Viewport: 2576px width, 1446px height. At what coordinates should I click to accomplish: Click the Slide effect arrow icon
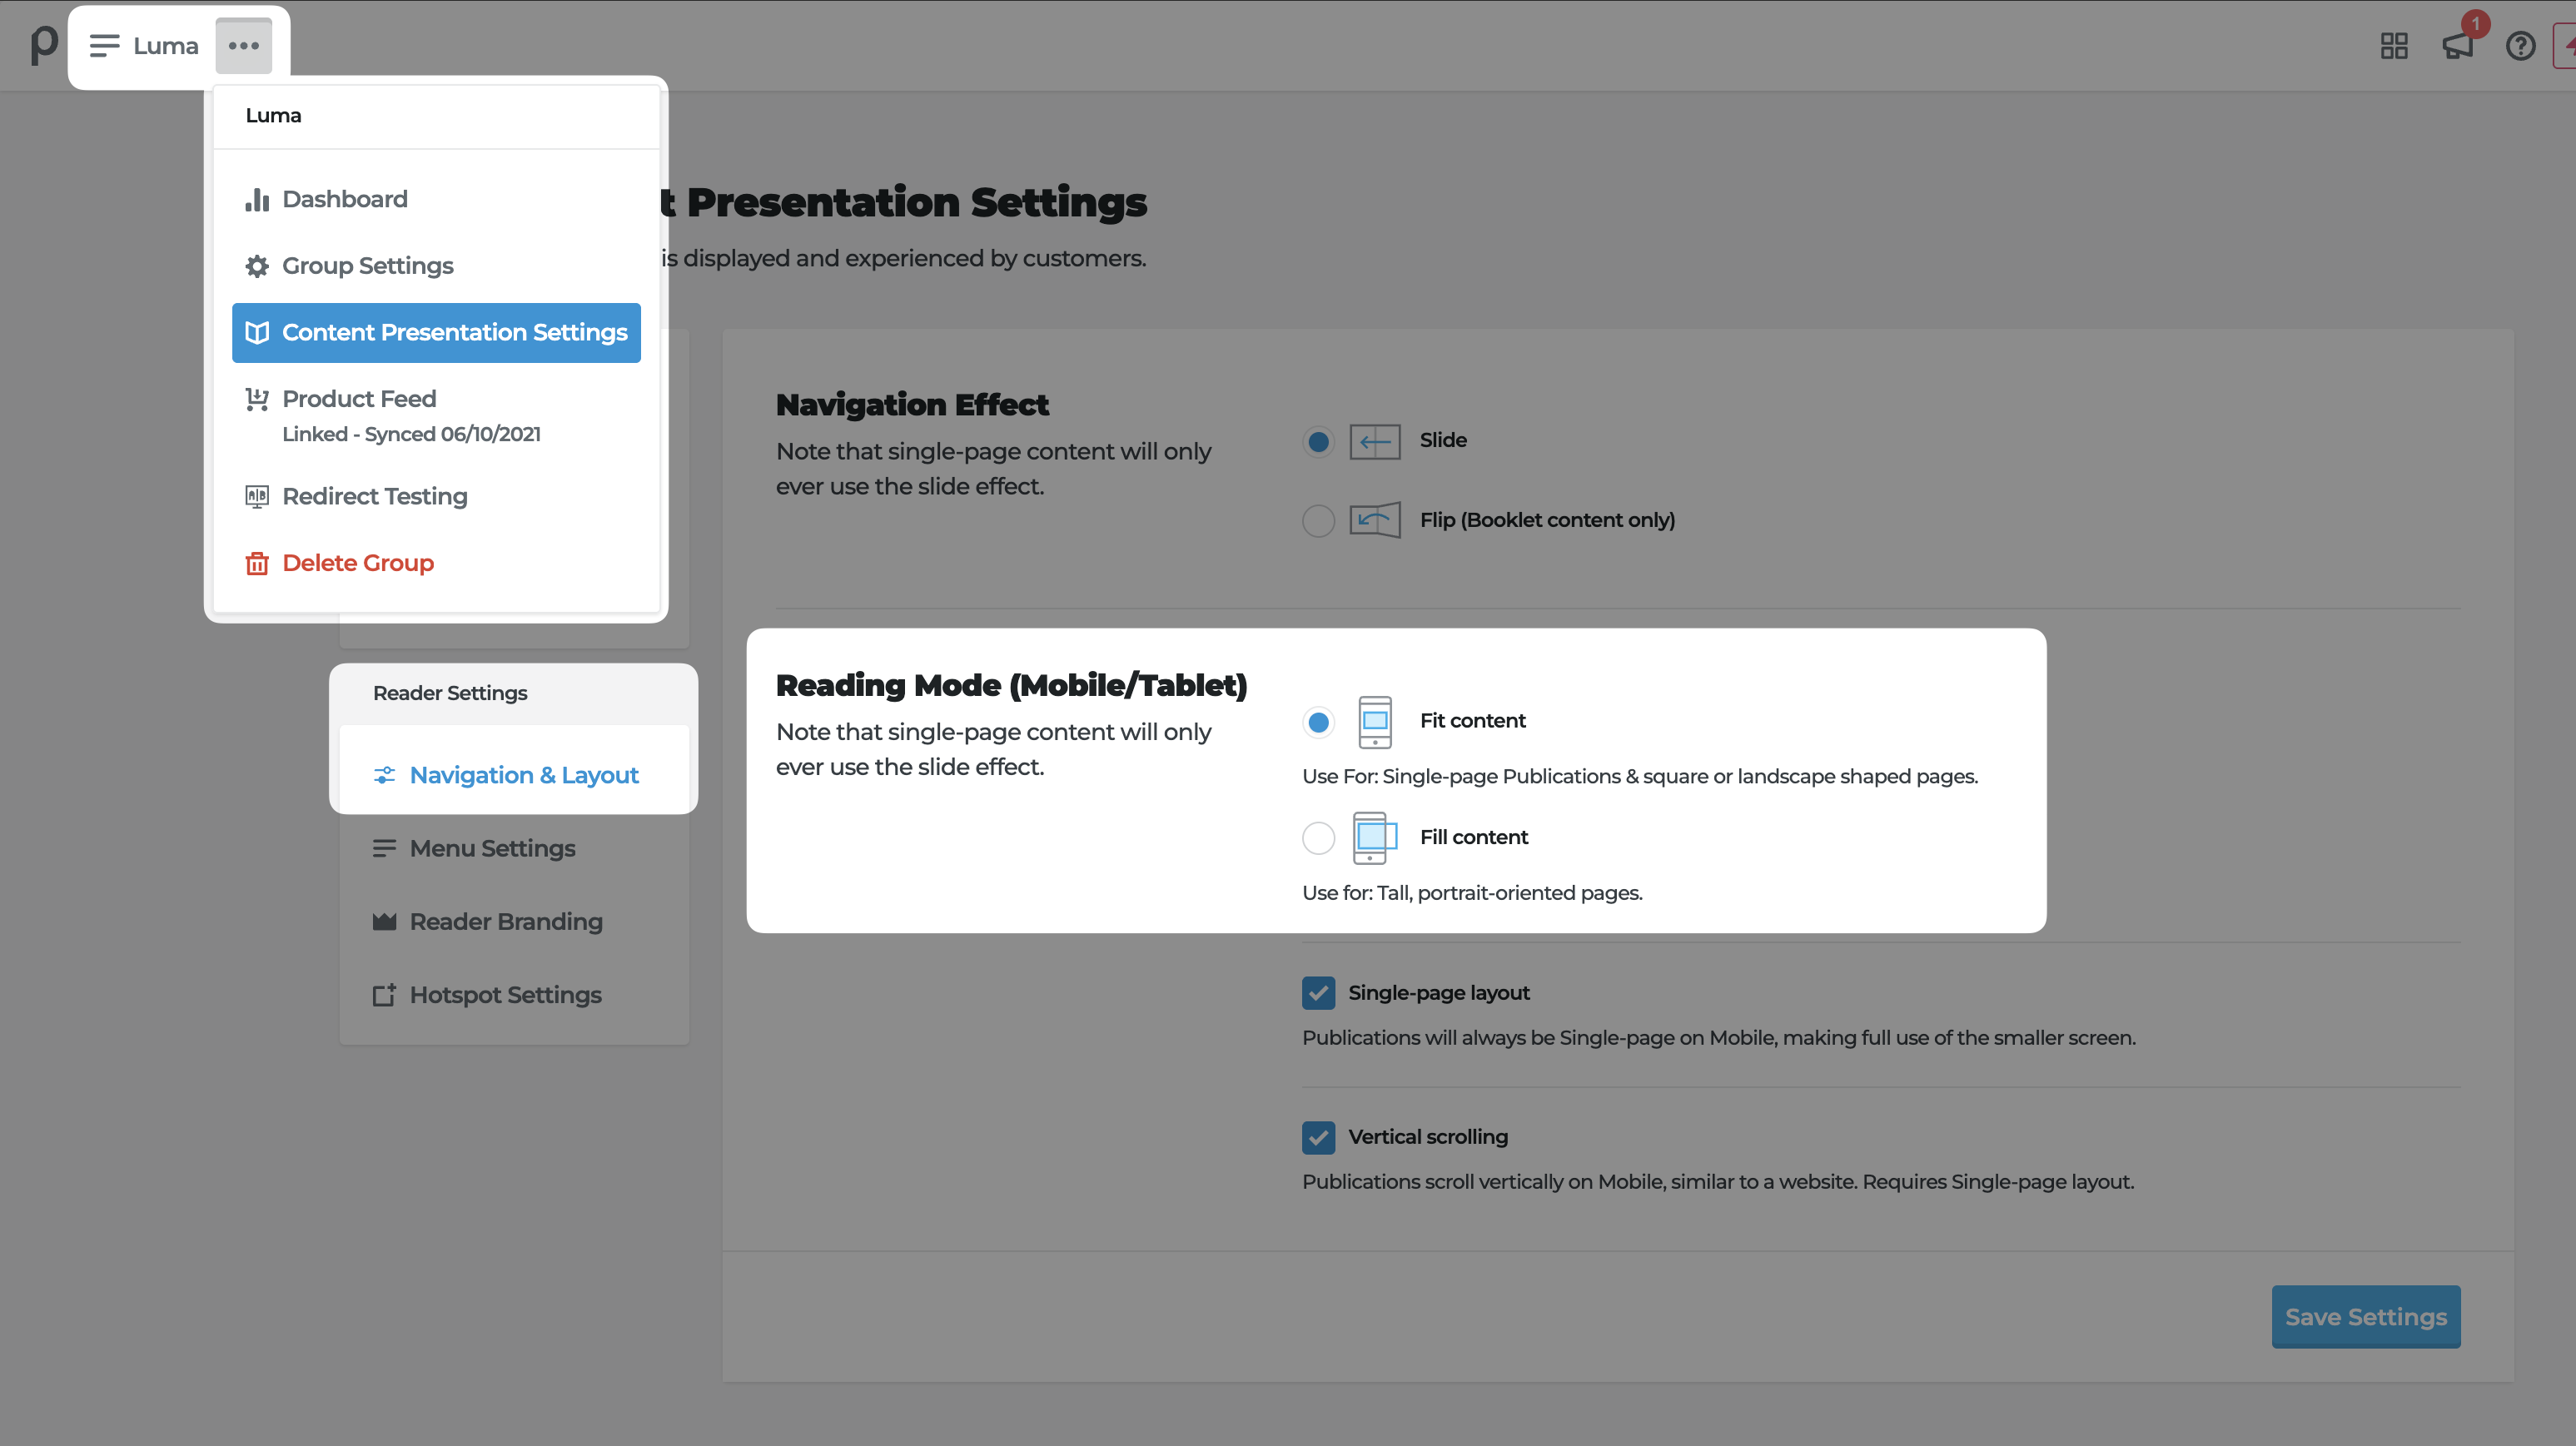1375,441
